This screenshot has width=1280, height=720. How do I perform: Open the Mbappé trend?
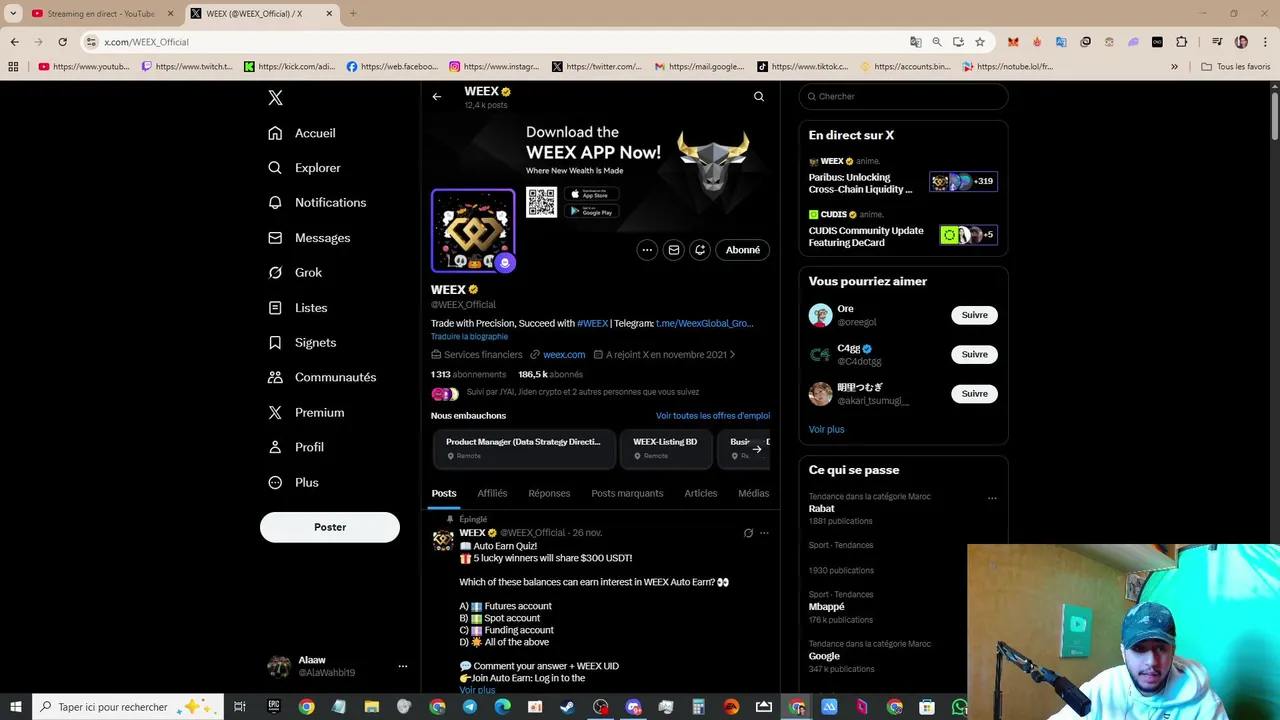point(826,607)
